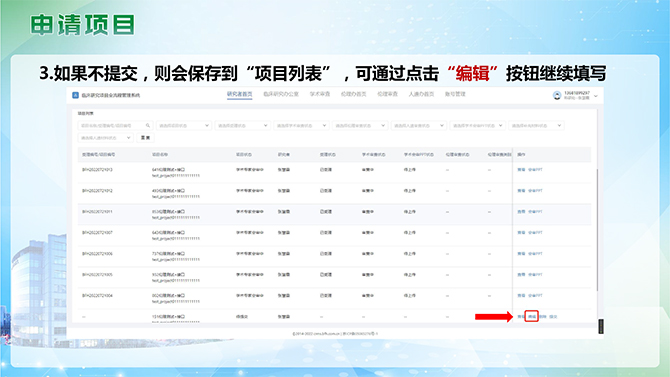
Task: Expand the user account chevron
Action: point(596,96)
